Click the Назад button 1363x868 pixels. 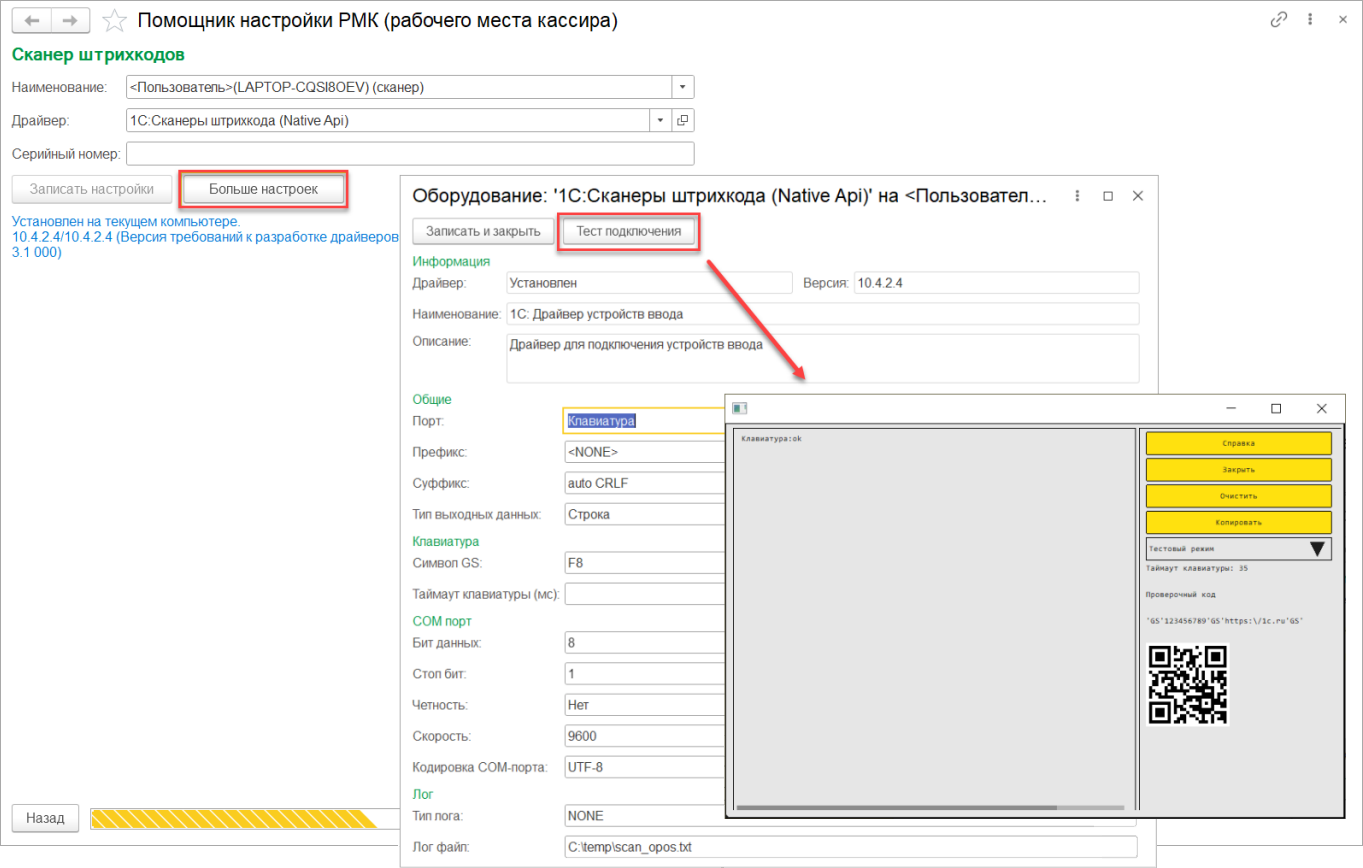45,818
